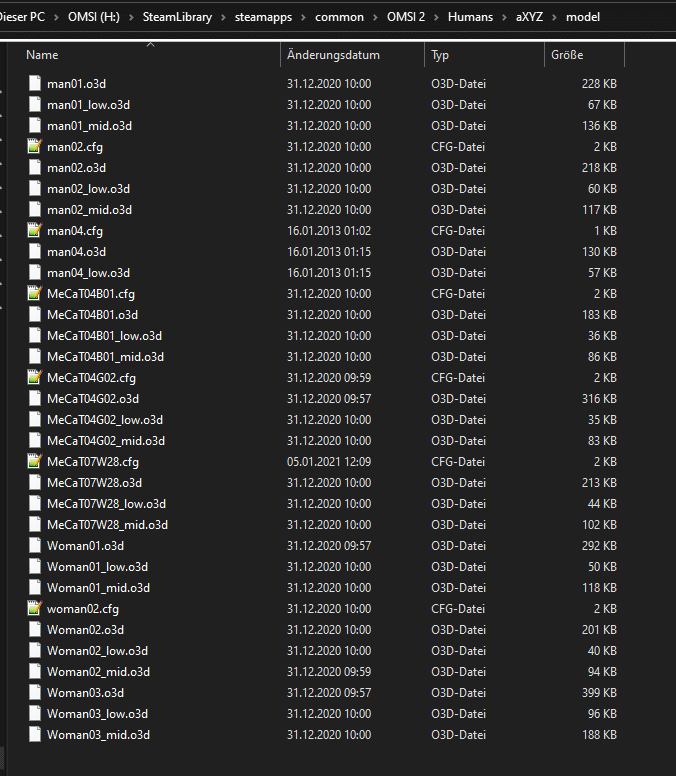Select the MeCaT04G02.cfg file icon
This screenshot has width=676, height=776.
(35, 378)
